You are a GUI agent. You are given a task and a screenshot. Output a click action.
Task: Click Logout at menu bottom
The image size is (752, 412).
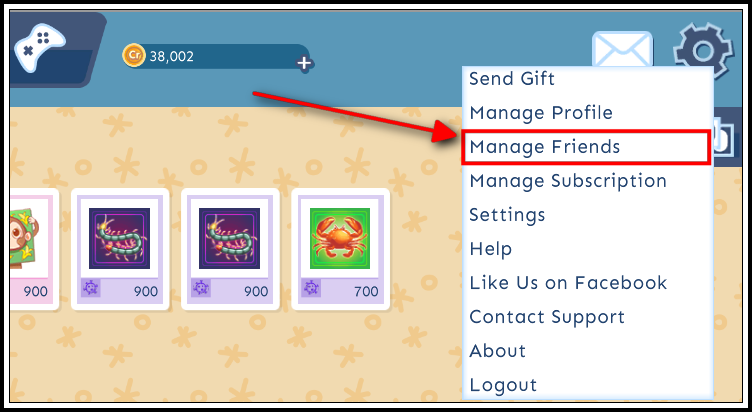tap(503, 385)
